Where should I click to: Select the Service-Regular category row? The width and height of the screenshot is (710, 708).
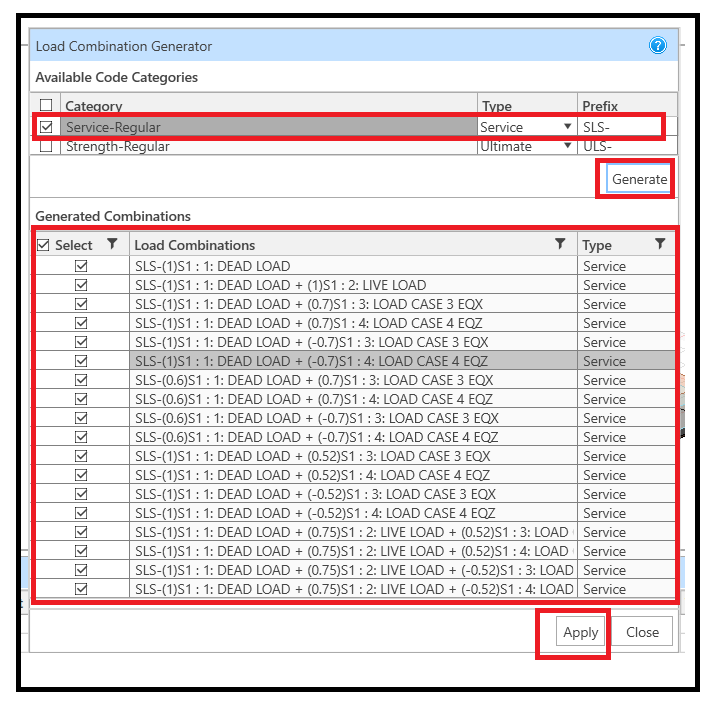269,127
